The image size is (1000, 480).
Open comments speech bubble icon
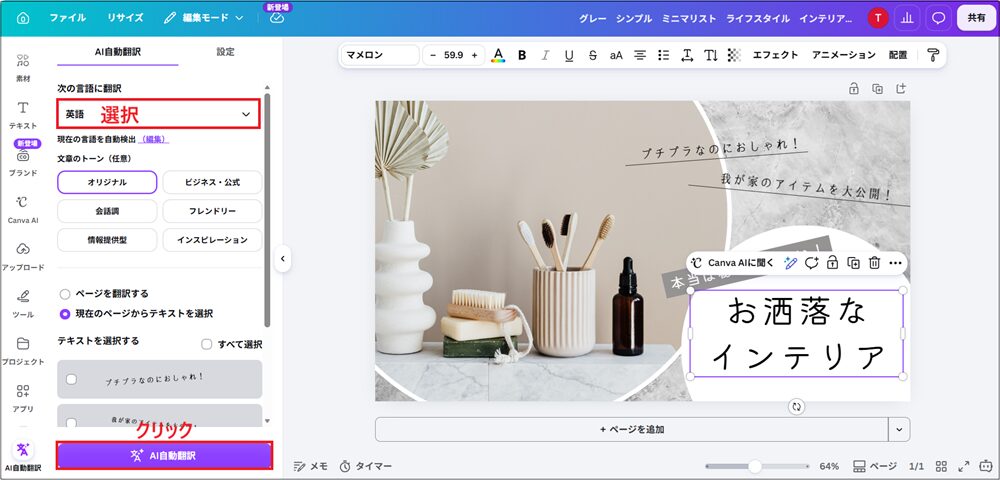click(938, 18)
